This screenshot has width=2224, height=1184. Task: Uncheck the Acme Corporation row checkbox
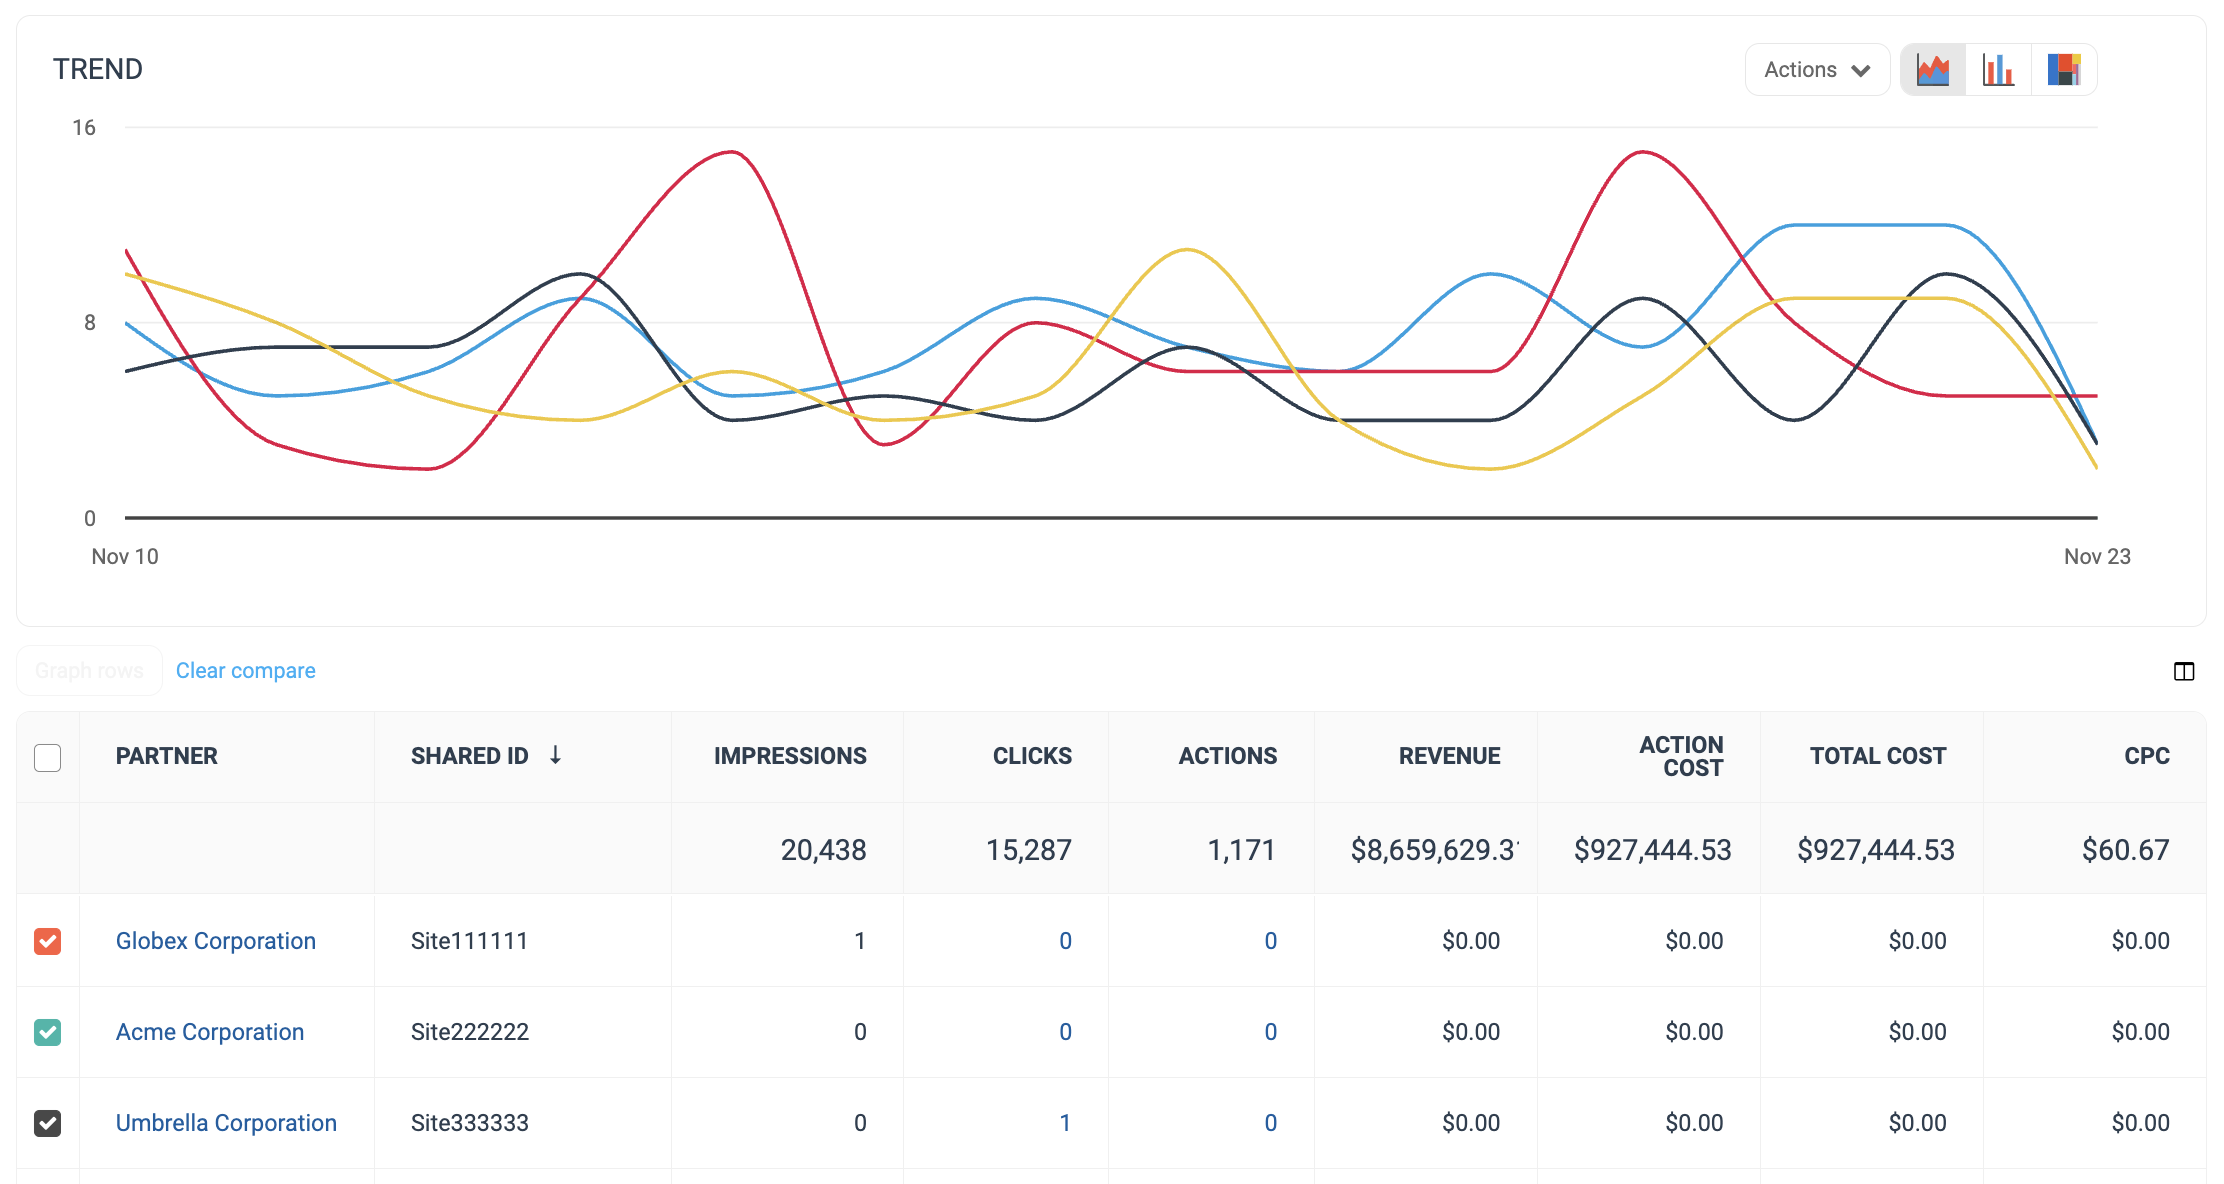pyautogui.click(x=48, y=1032)
